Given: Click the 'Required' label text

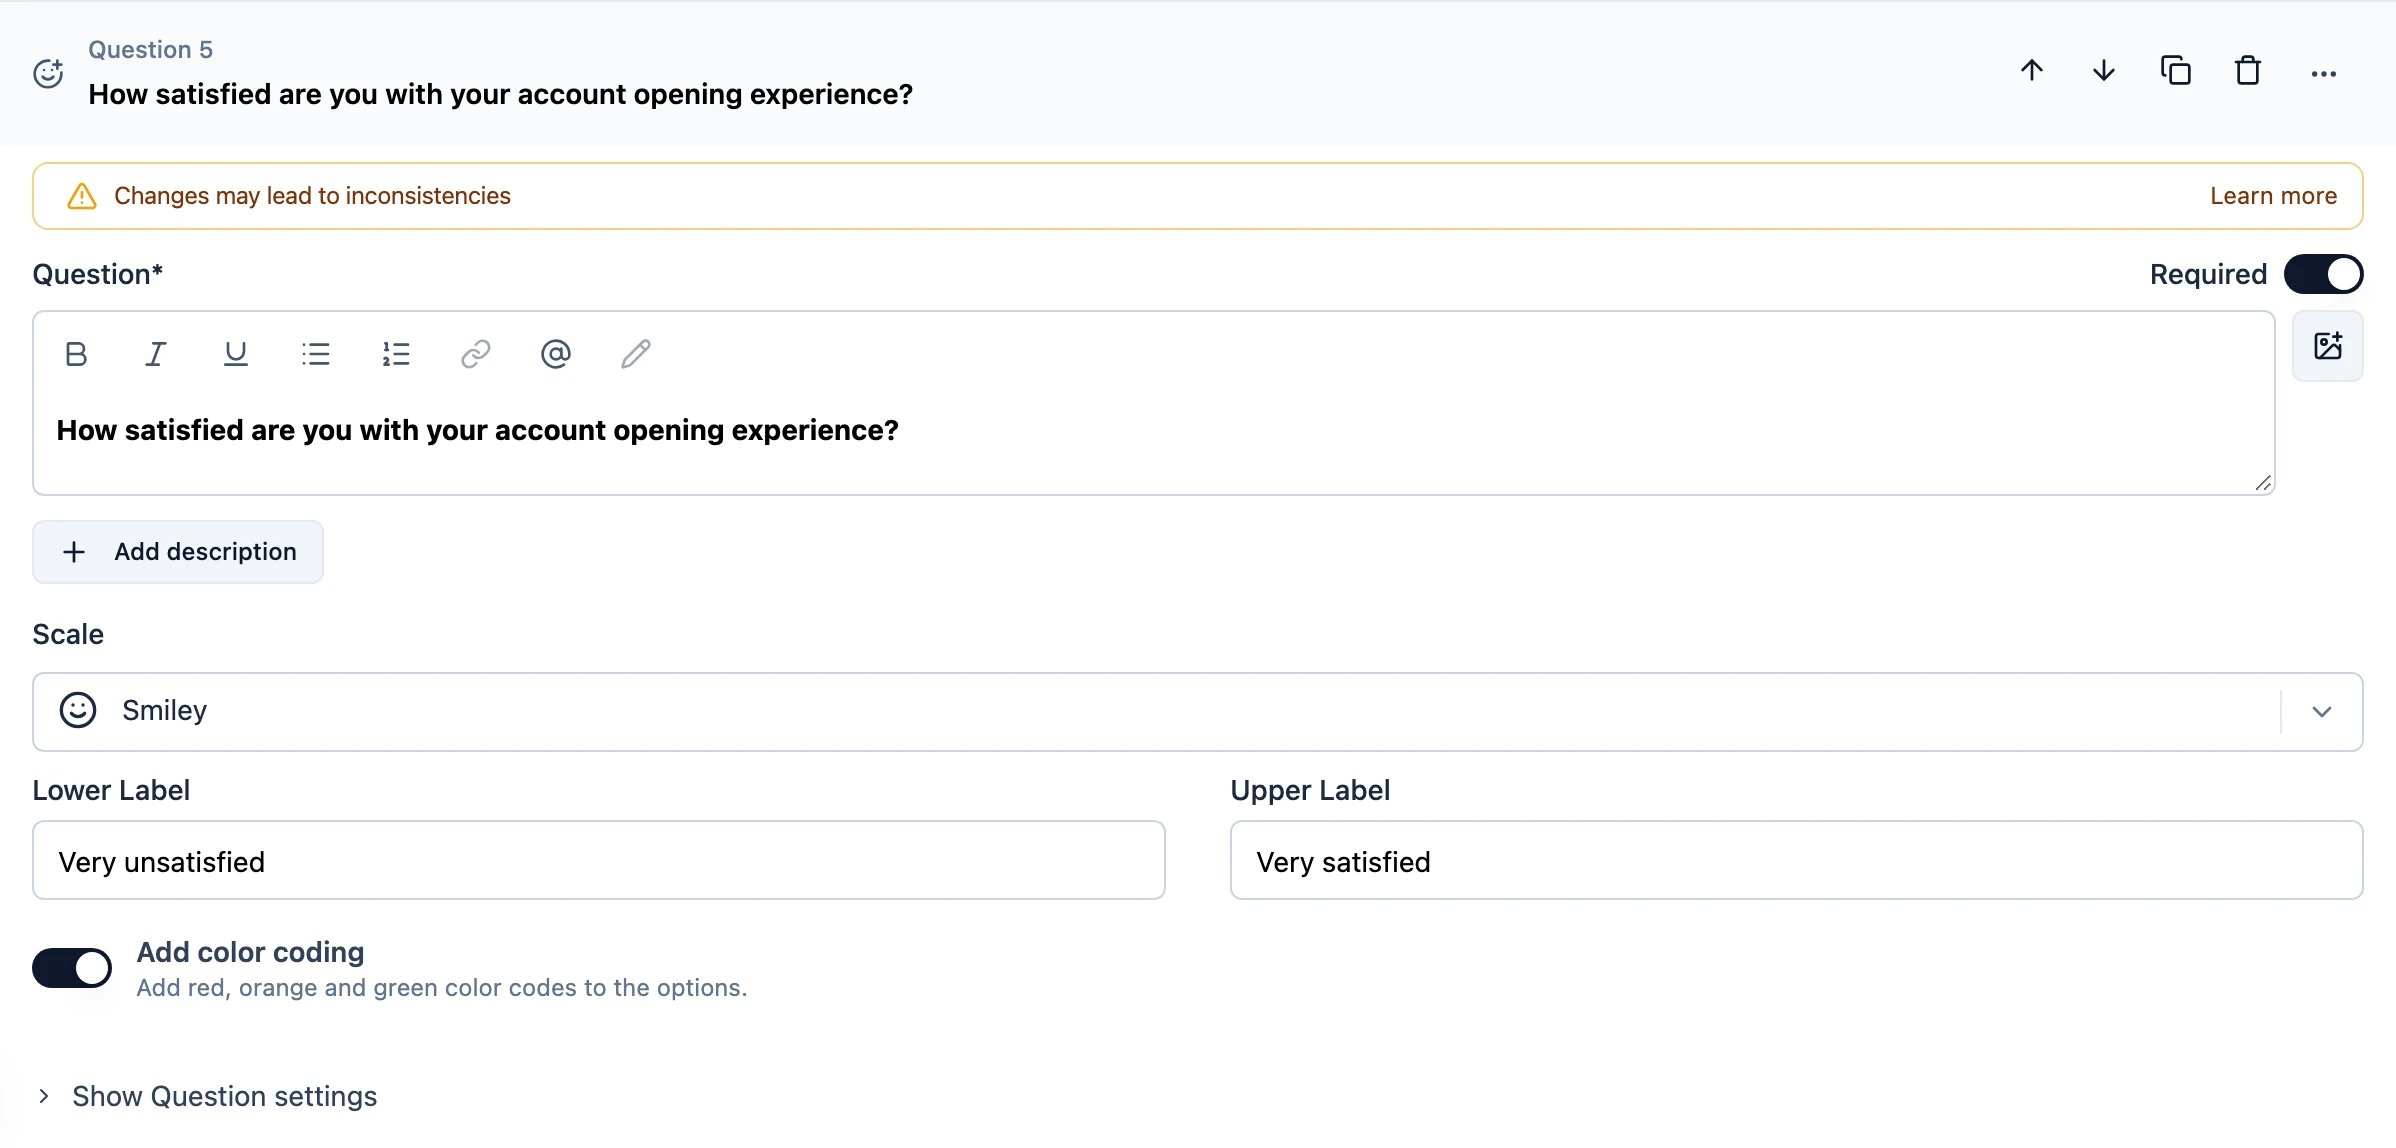Looking at the screenshot, I should (2208, 274).
